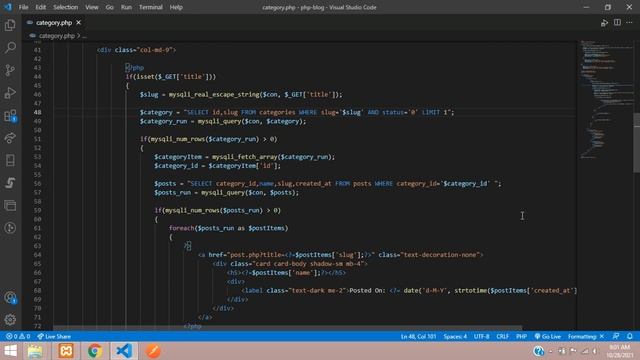Viewport: 640px width, 360px height.
Task: Open the Source Control view
Action: [x=10, y=70]
